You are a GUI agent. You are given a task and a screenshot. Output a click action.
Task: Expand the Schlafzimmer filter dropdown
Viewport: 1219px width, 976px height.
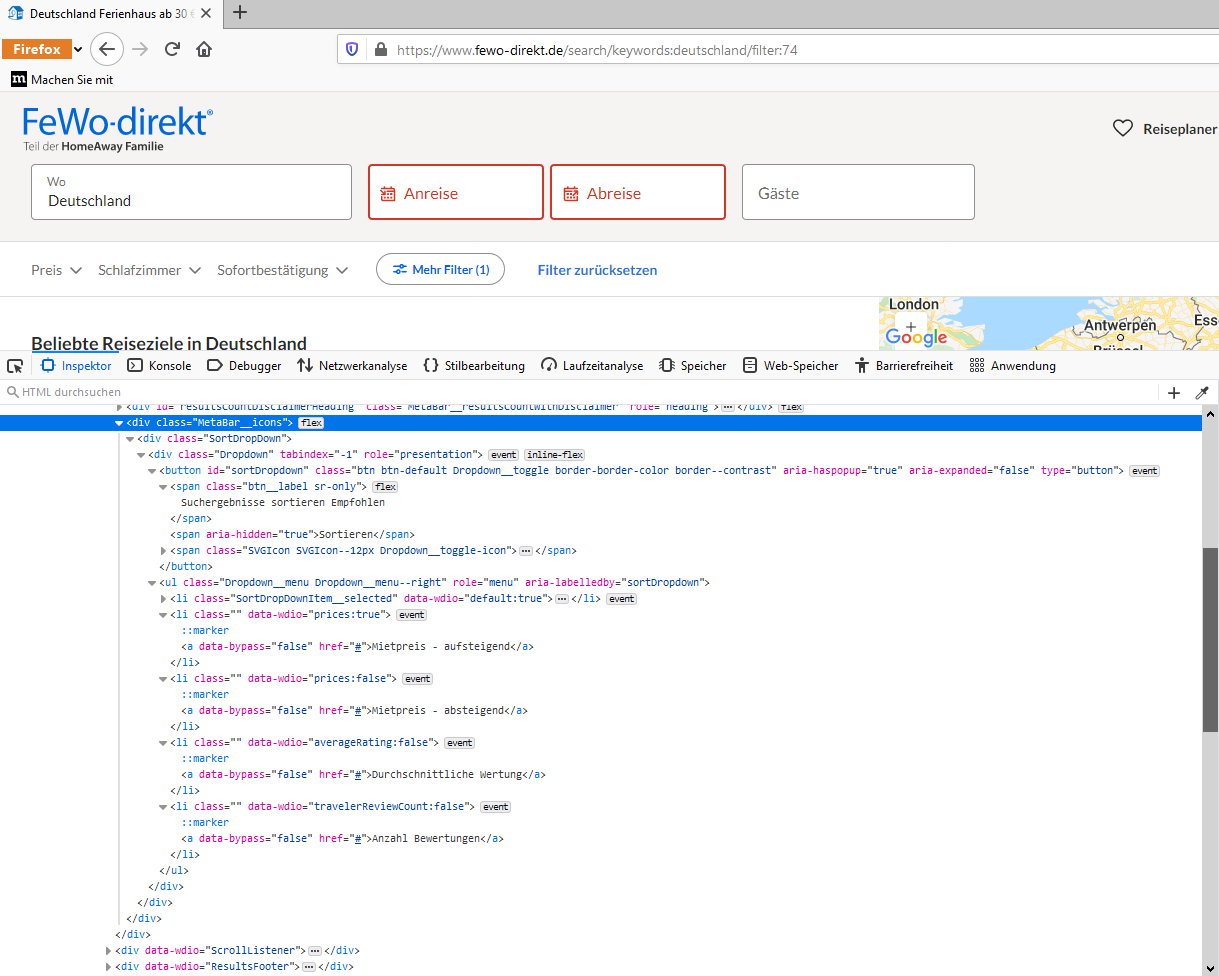pyautogui.click(x=149, y=270)
